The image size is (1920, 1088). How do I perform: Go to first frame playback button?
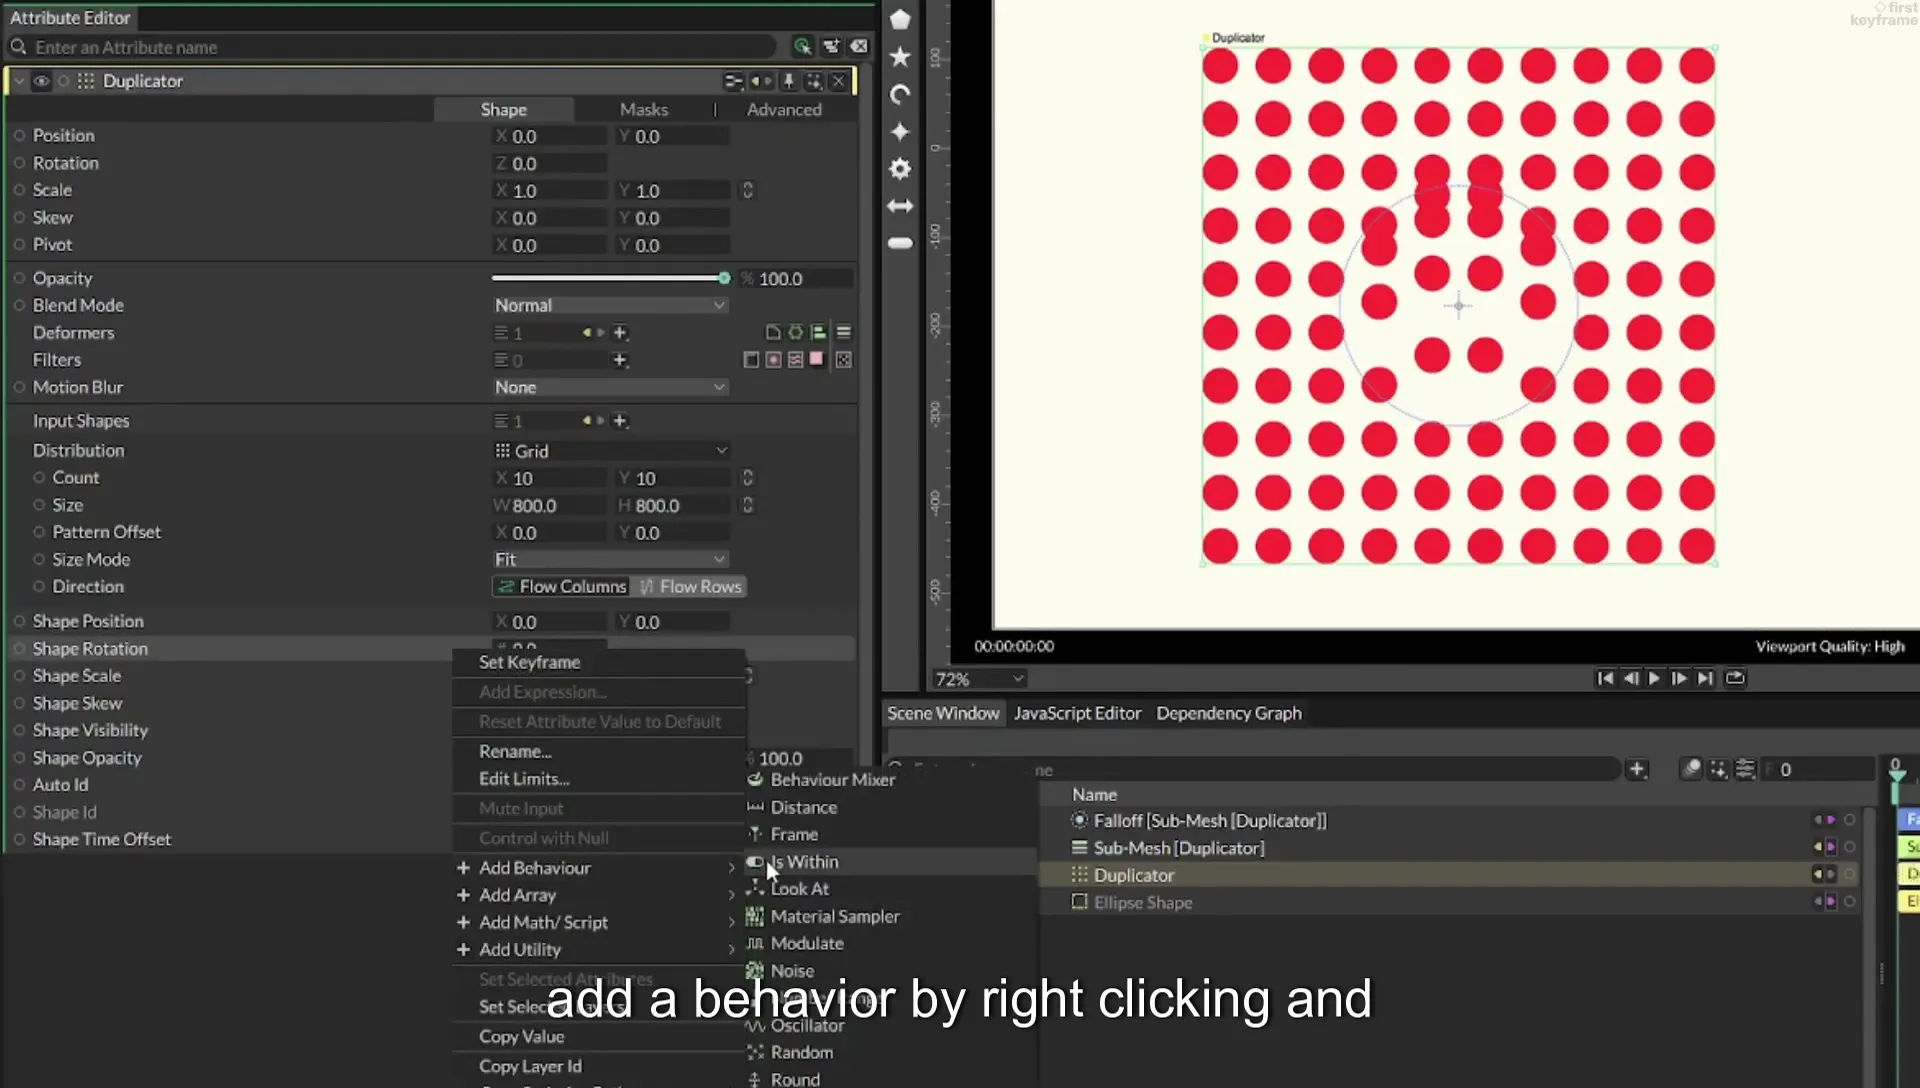pos(1605,678)
